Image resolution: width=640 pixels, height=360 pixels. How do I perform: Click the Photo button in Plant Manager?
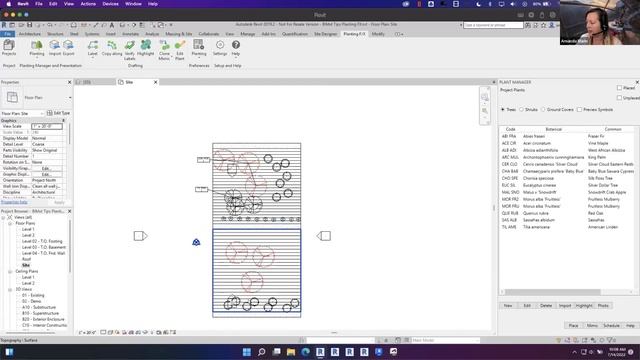coord(603,305)
